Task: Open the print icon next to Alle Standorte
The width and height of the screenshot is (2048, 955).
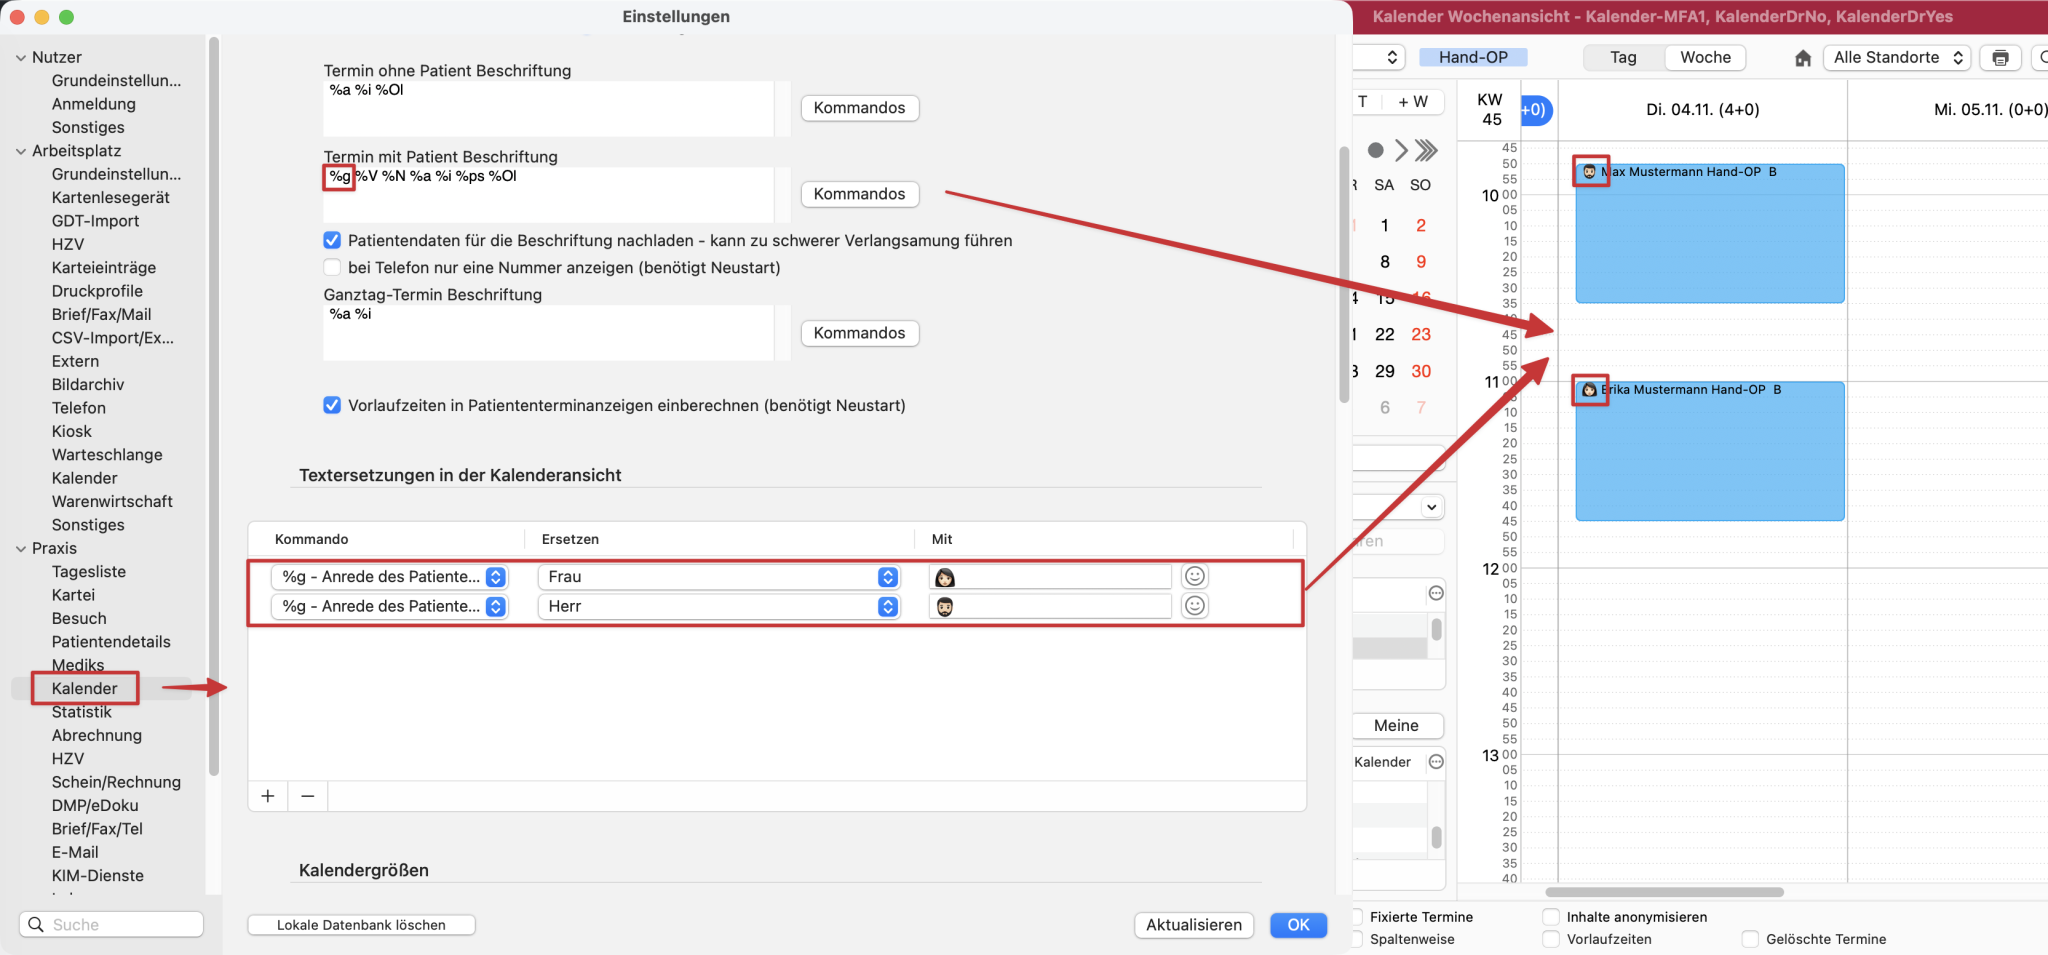Action: pyautogui.click(x=2001, y=57)
